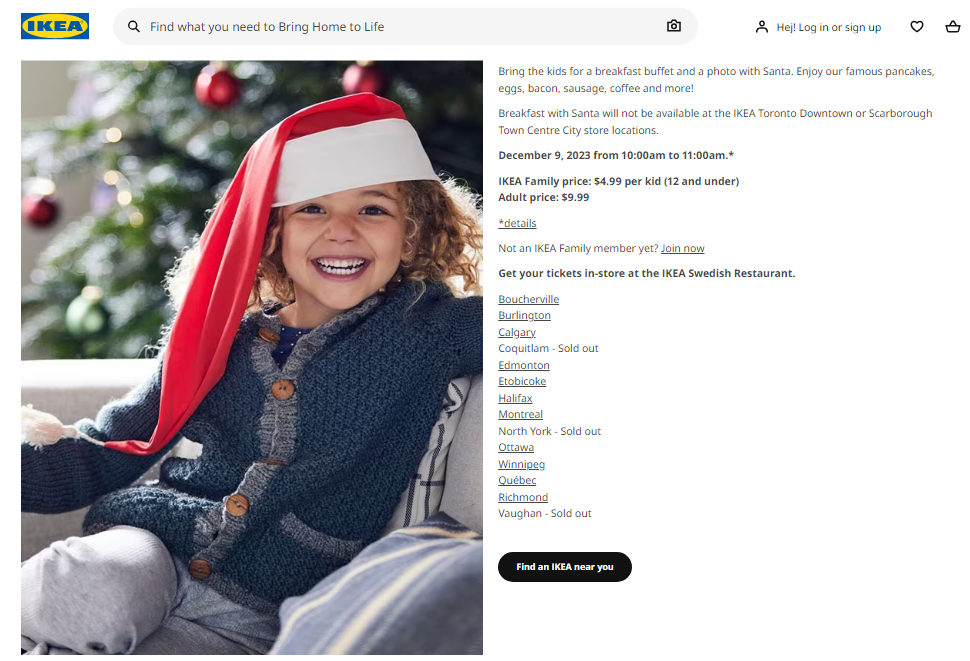Choose the Halifax store link
Viewport: 970px width, 661px height.
[515, 398]
